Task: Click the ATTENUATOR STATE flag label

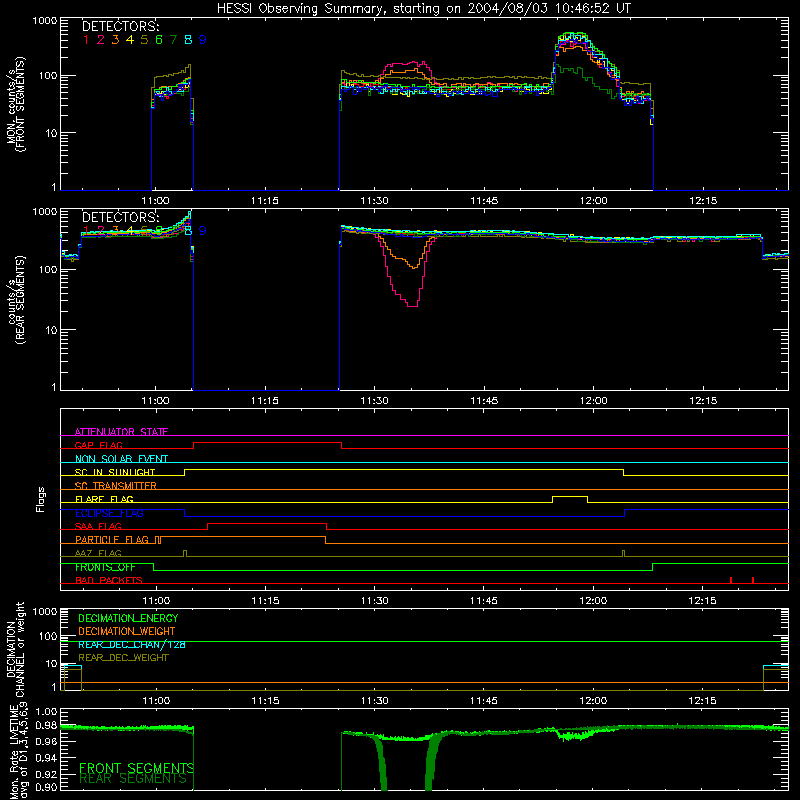Action: pos(121,432)
